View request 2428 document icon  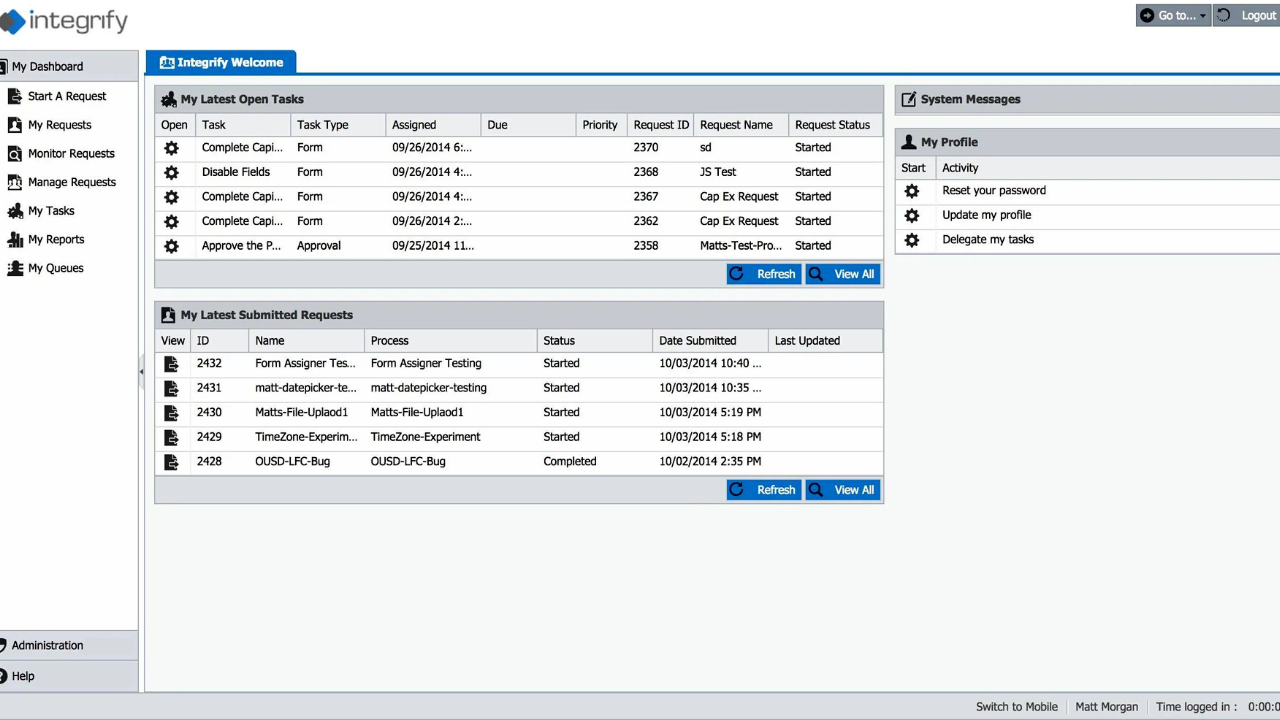pyautogui.click(x=172, y=462)
